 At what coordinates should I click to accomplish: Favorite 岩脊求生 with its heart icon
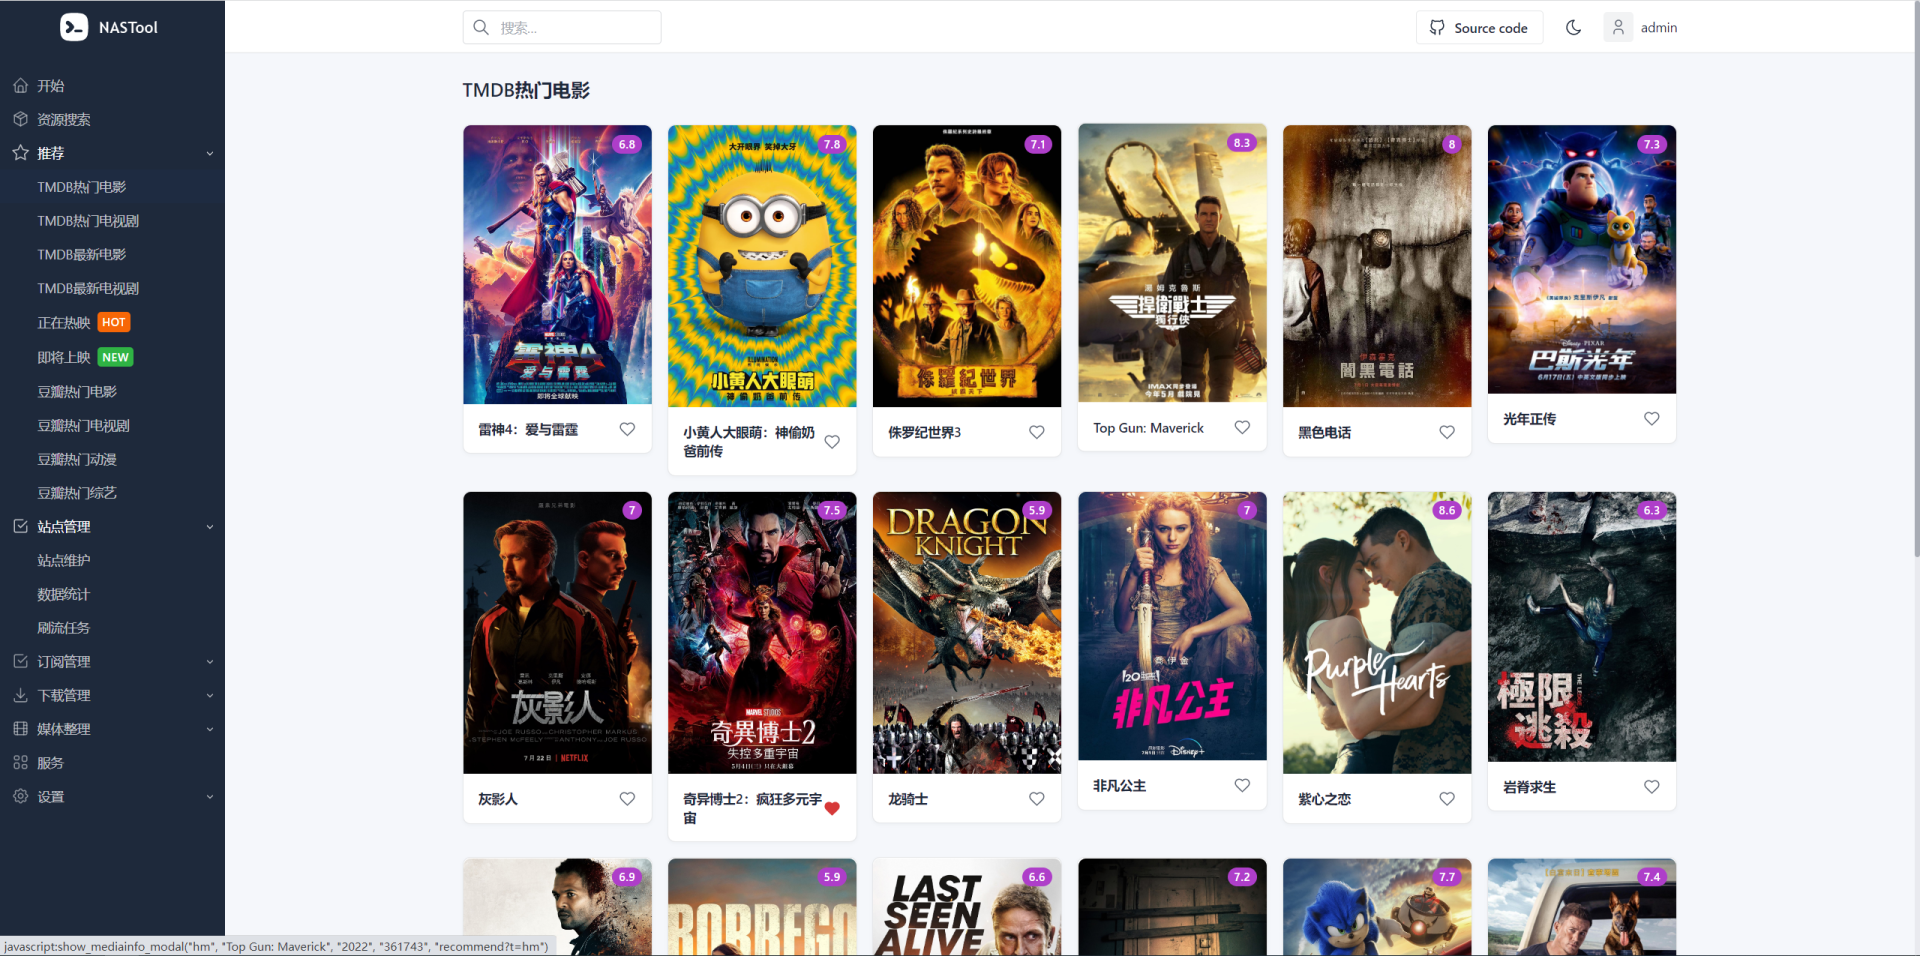coord(1652,787)
